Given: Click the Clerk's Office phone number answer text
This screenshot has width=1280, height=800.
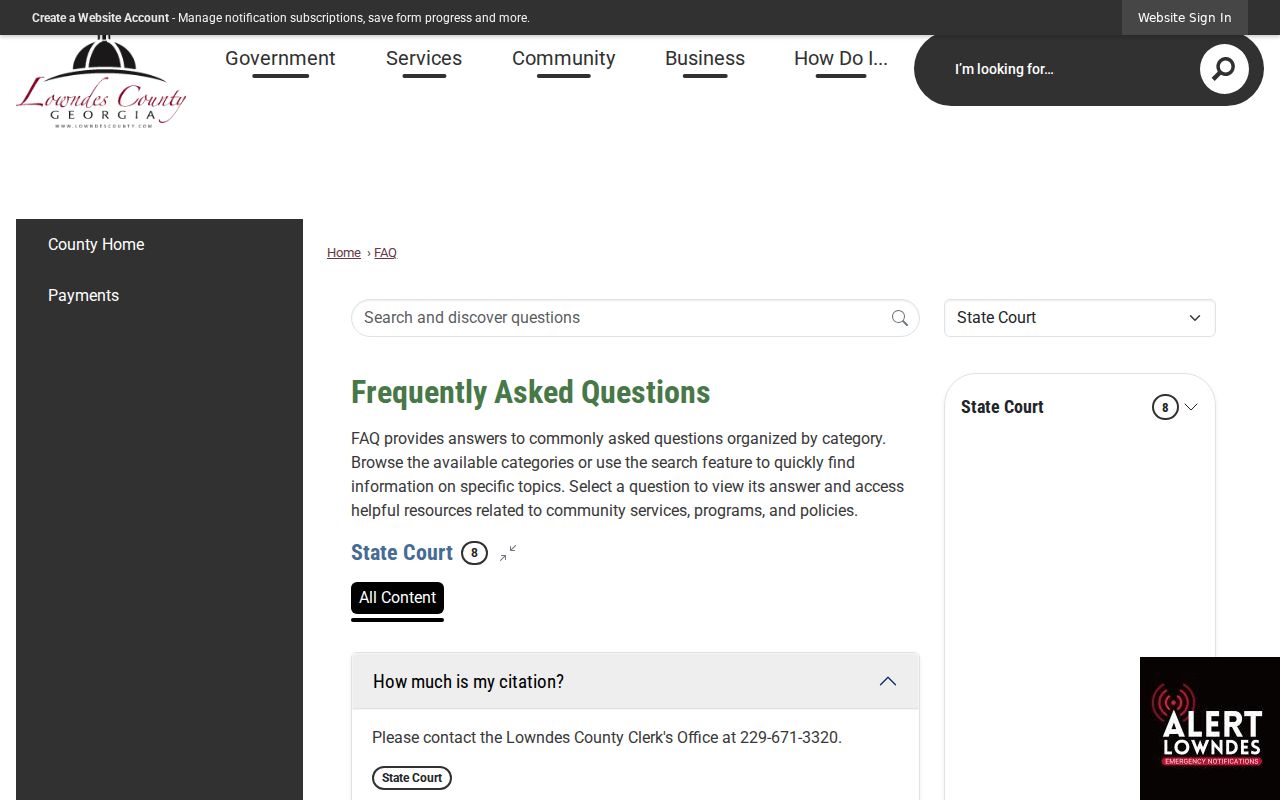Looking at the screenshot, I should 607,738.
